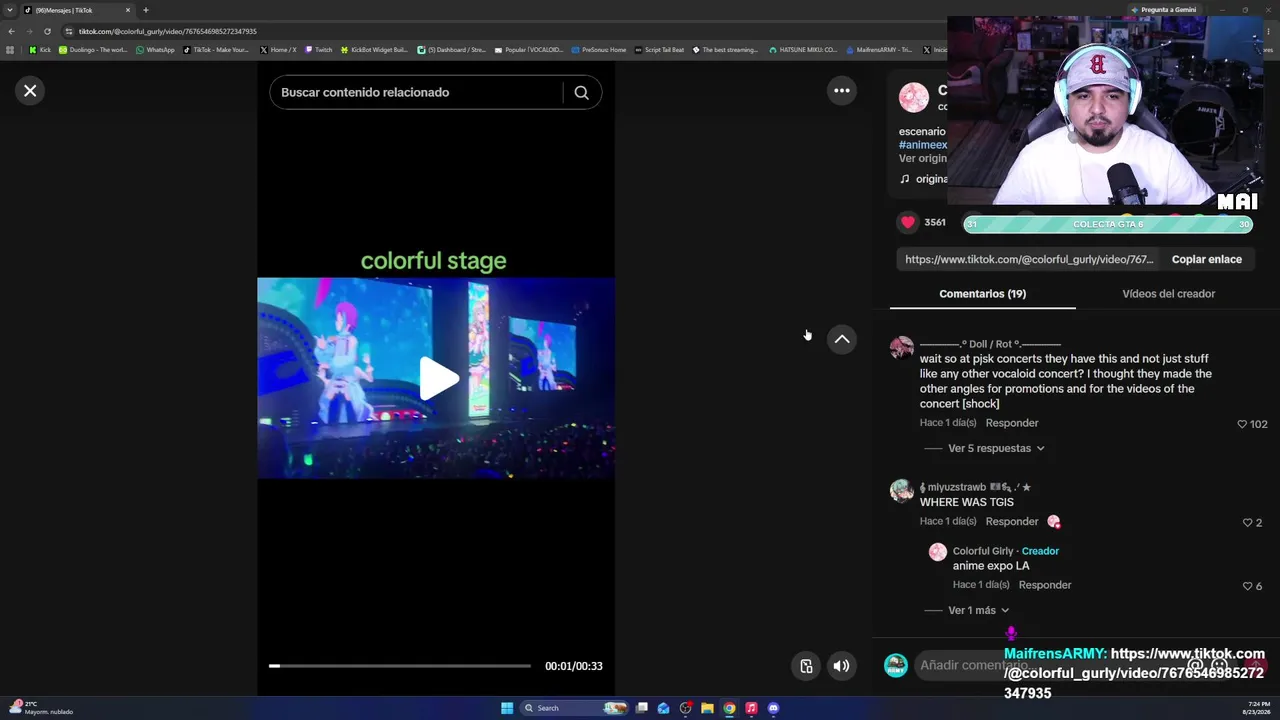Screen dimensions: 1280x720
Task: Expand Ver 5 respuestas replies
Action: point(996,449)
